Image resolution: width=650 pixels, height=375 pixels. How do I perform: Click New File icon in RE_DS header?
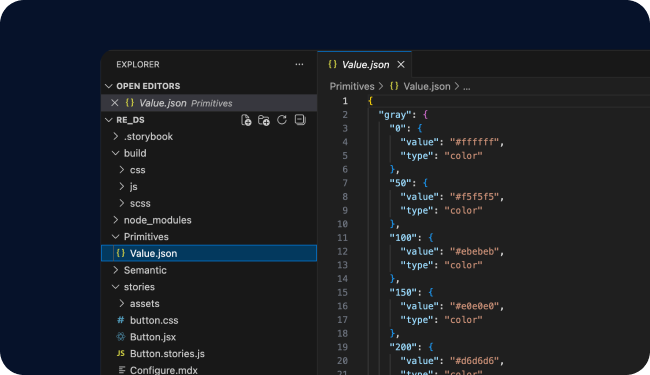tap(246, 120)
